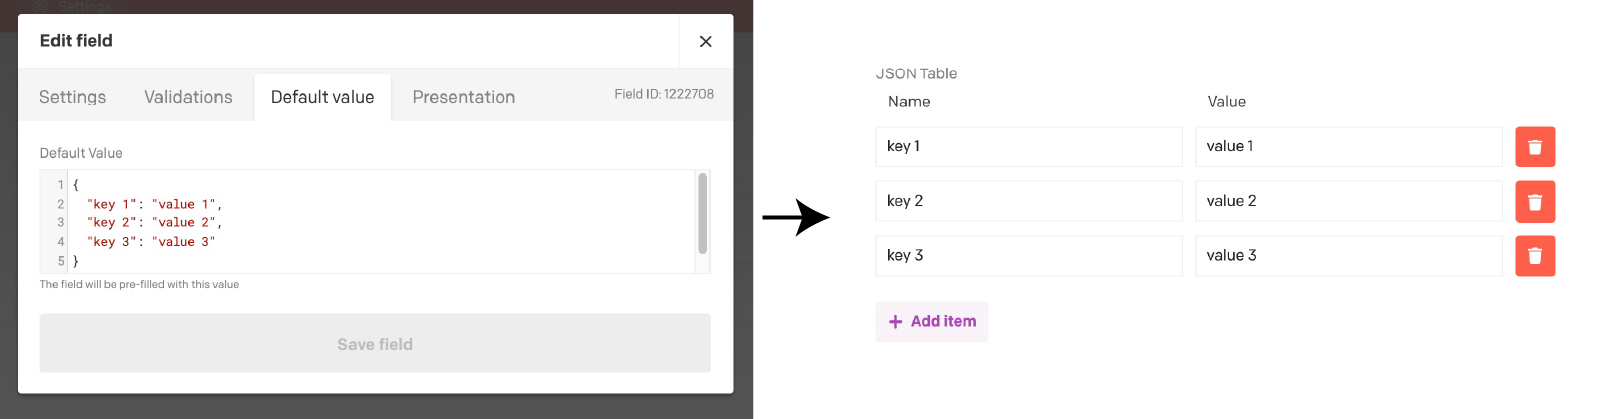Viewport: 1619px width, 419px height.
Task: Delete the key 3 row
Action: (x=1534, y=256)
